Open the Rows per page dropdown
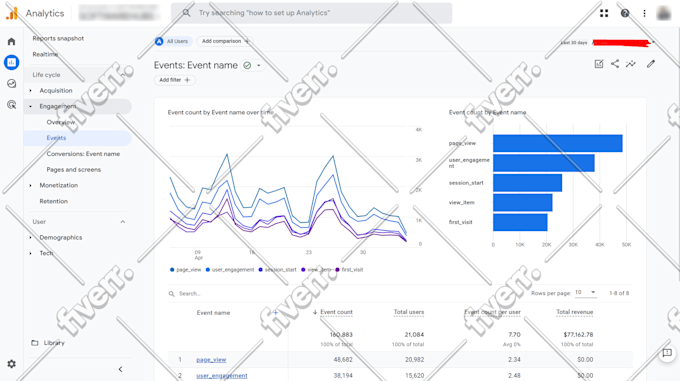Image resolution: width=680 pixels, height=381 pixels. click(x=585, y=293)
